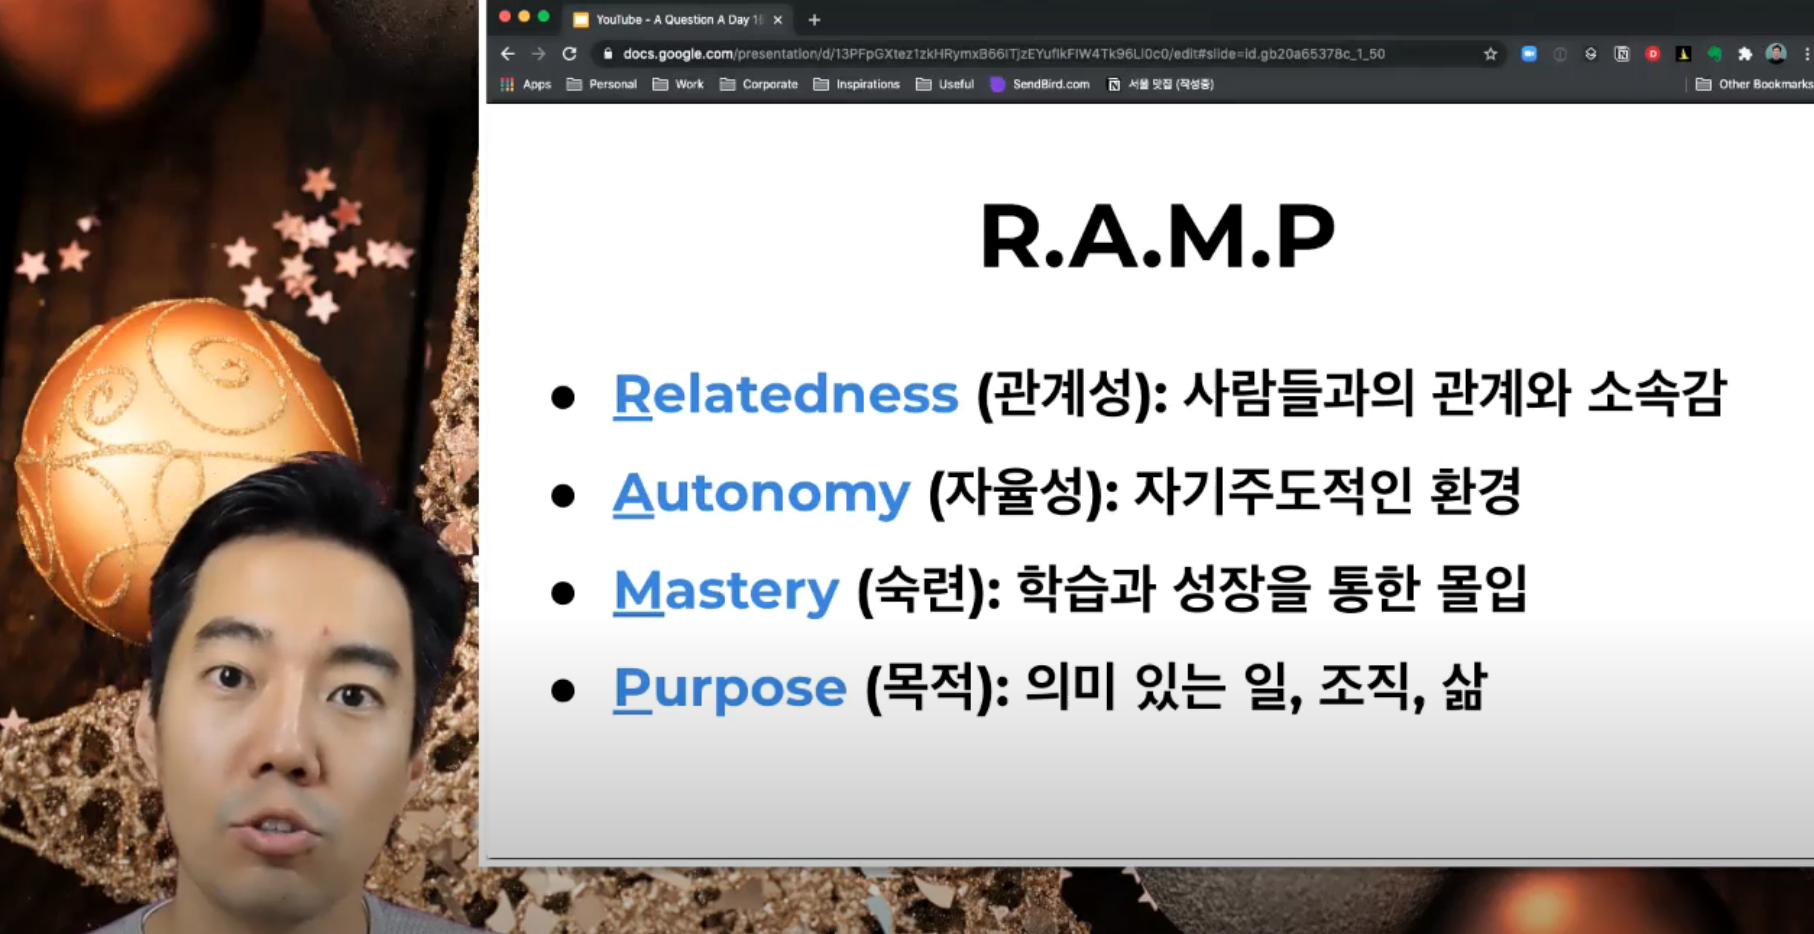Expand the Personal bookmarks folder

click(601, 84)
